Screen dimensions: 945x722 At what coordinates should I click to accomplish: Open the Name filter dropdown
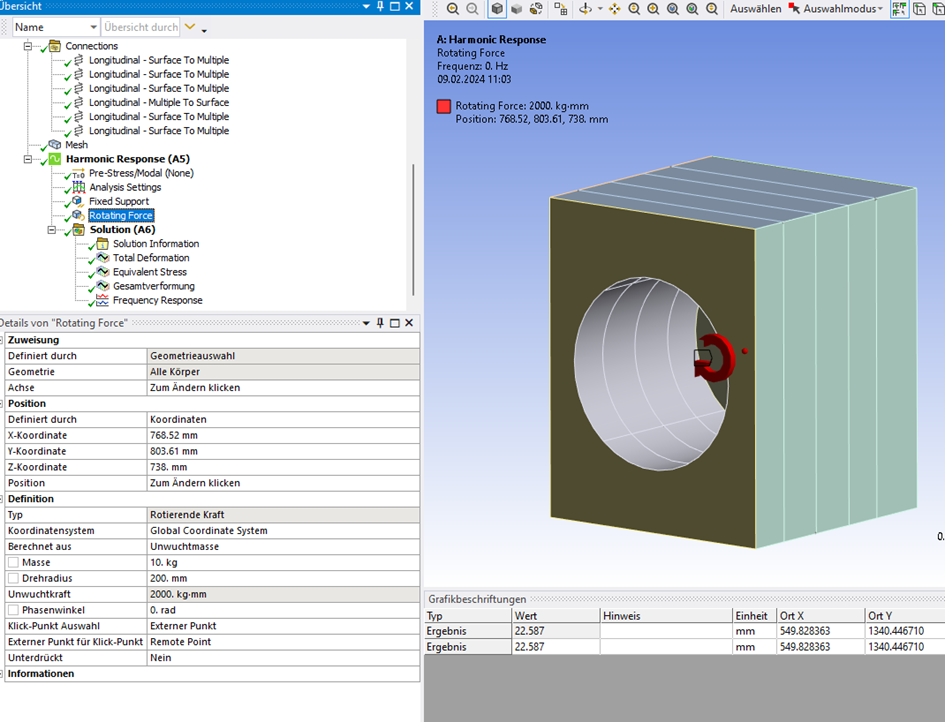pos(94,27)
